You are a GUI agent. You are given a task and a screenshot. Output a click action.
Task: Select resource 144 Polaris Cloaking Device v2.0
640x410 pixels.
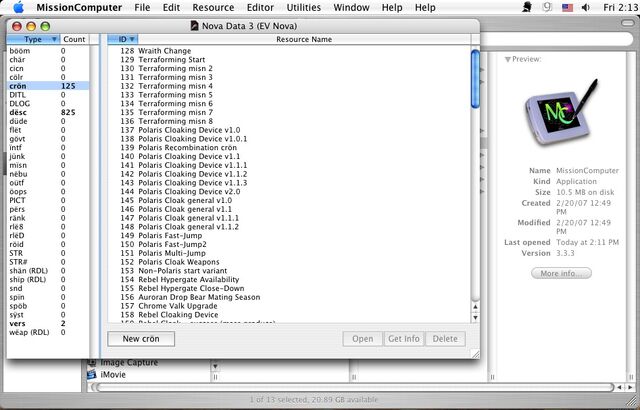(x=289, y=191)
